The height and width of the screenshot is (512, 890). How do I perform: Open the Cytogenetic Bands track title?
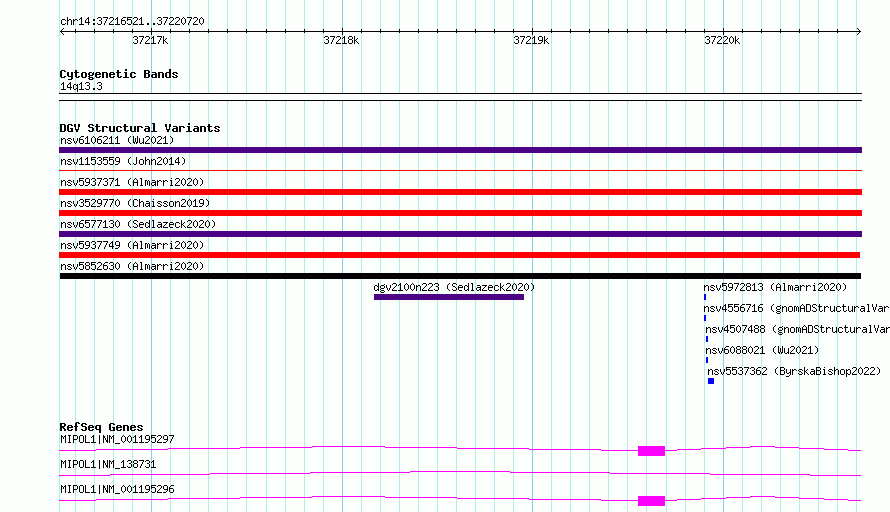tap(119, 74)
